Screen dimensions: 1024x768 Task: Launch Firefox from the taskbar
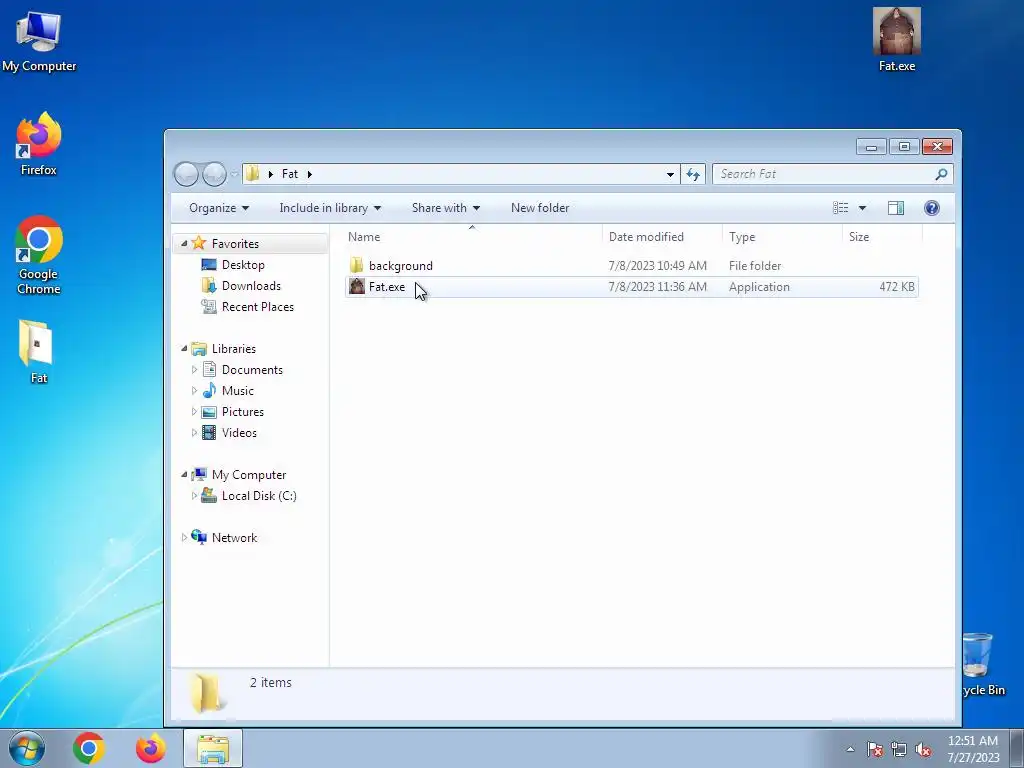coord(151,748)
